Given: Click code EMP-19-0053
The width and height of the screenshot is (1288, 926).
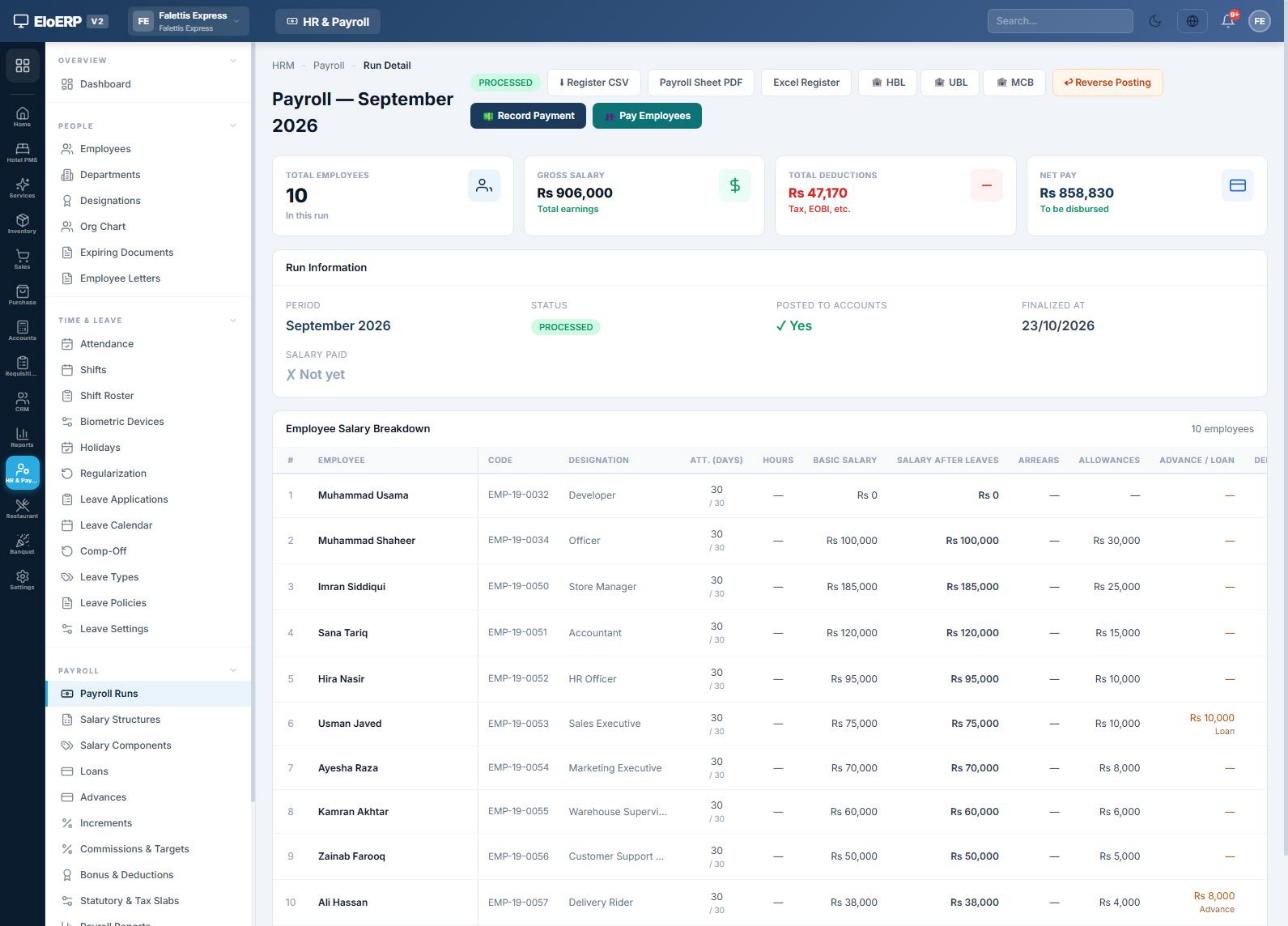Looking at the screenshot, I should coord(518,723).
